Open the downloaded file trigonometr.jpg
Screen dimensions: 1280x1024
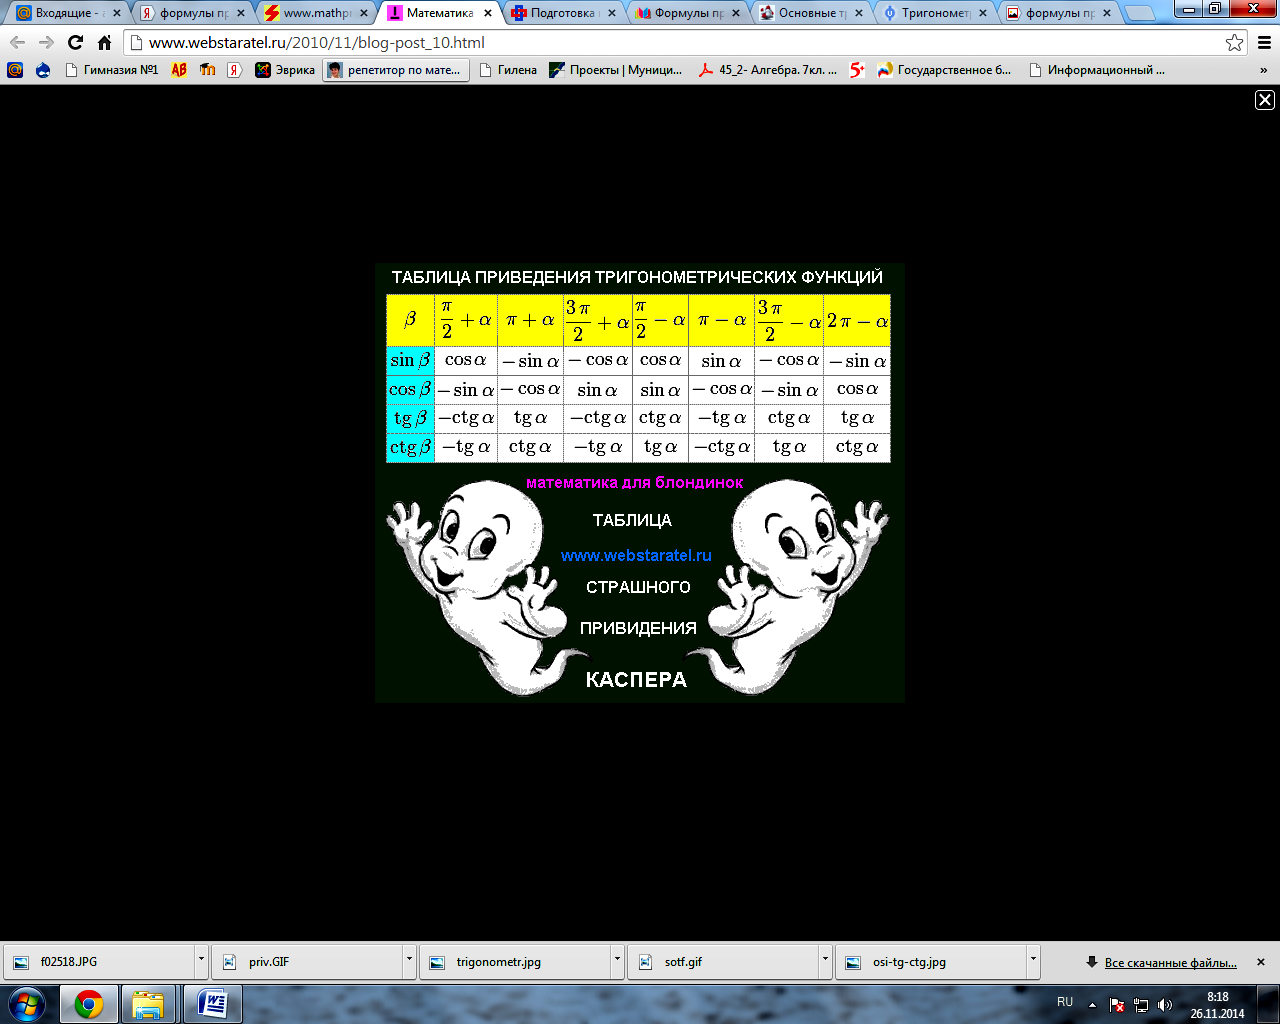[515, 962]
